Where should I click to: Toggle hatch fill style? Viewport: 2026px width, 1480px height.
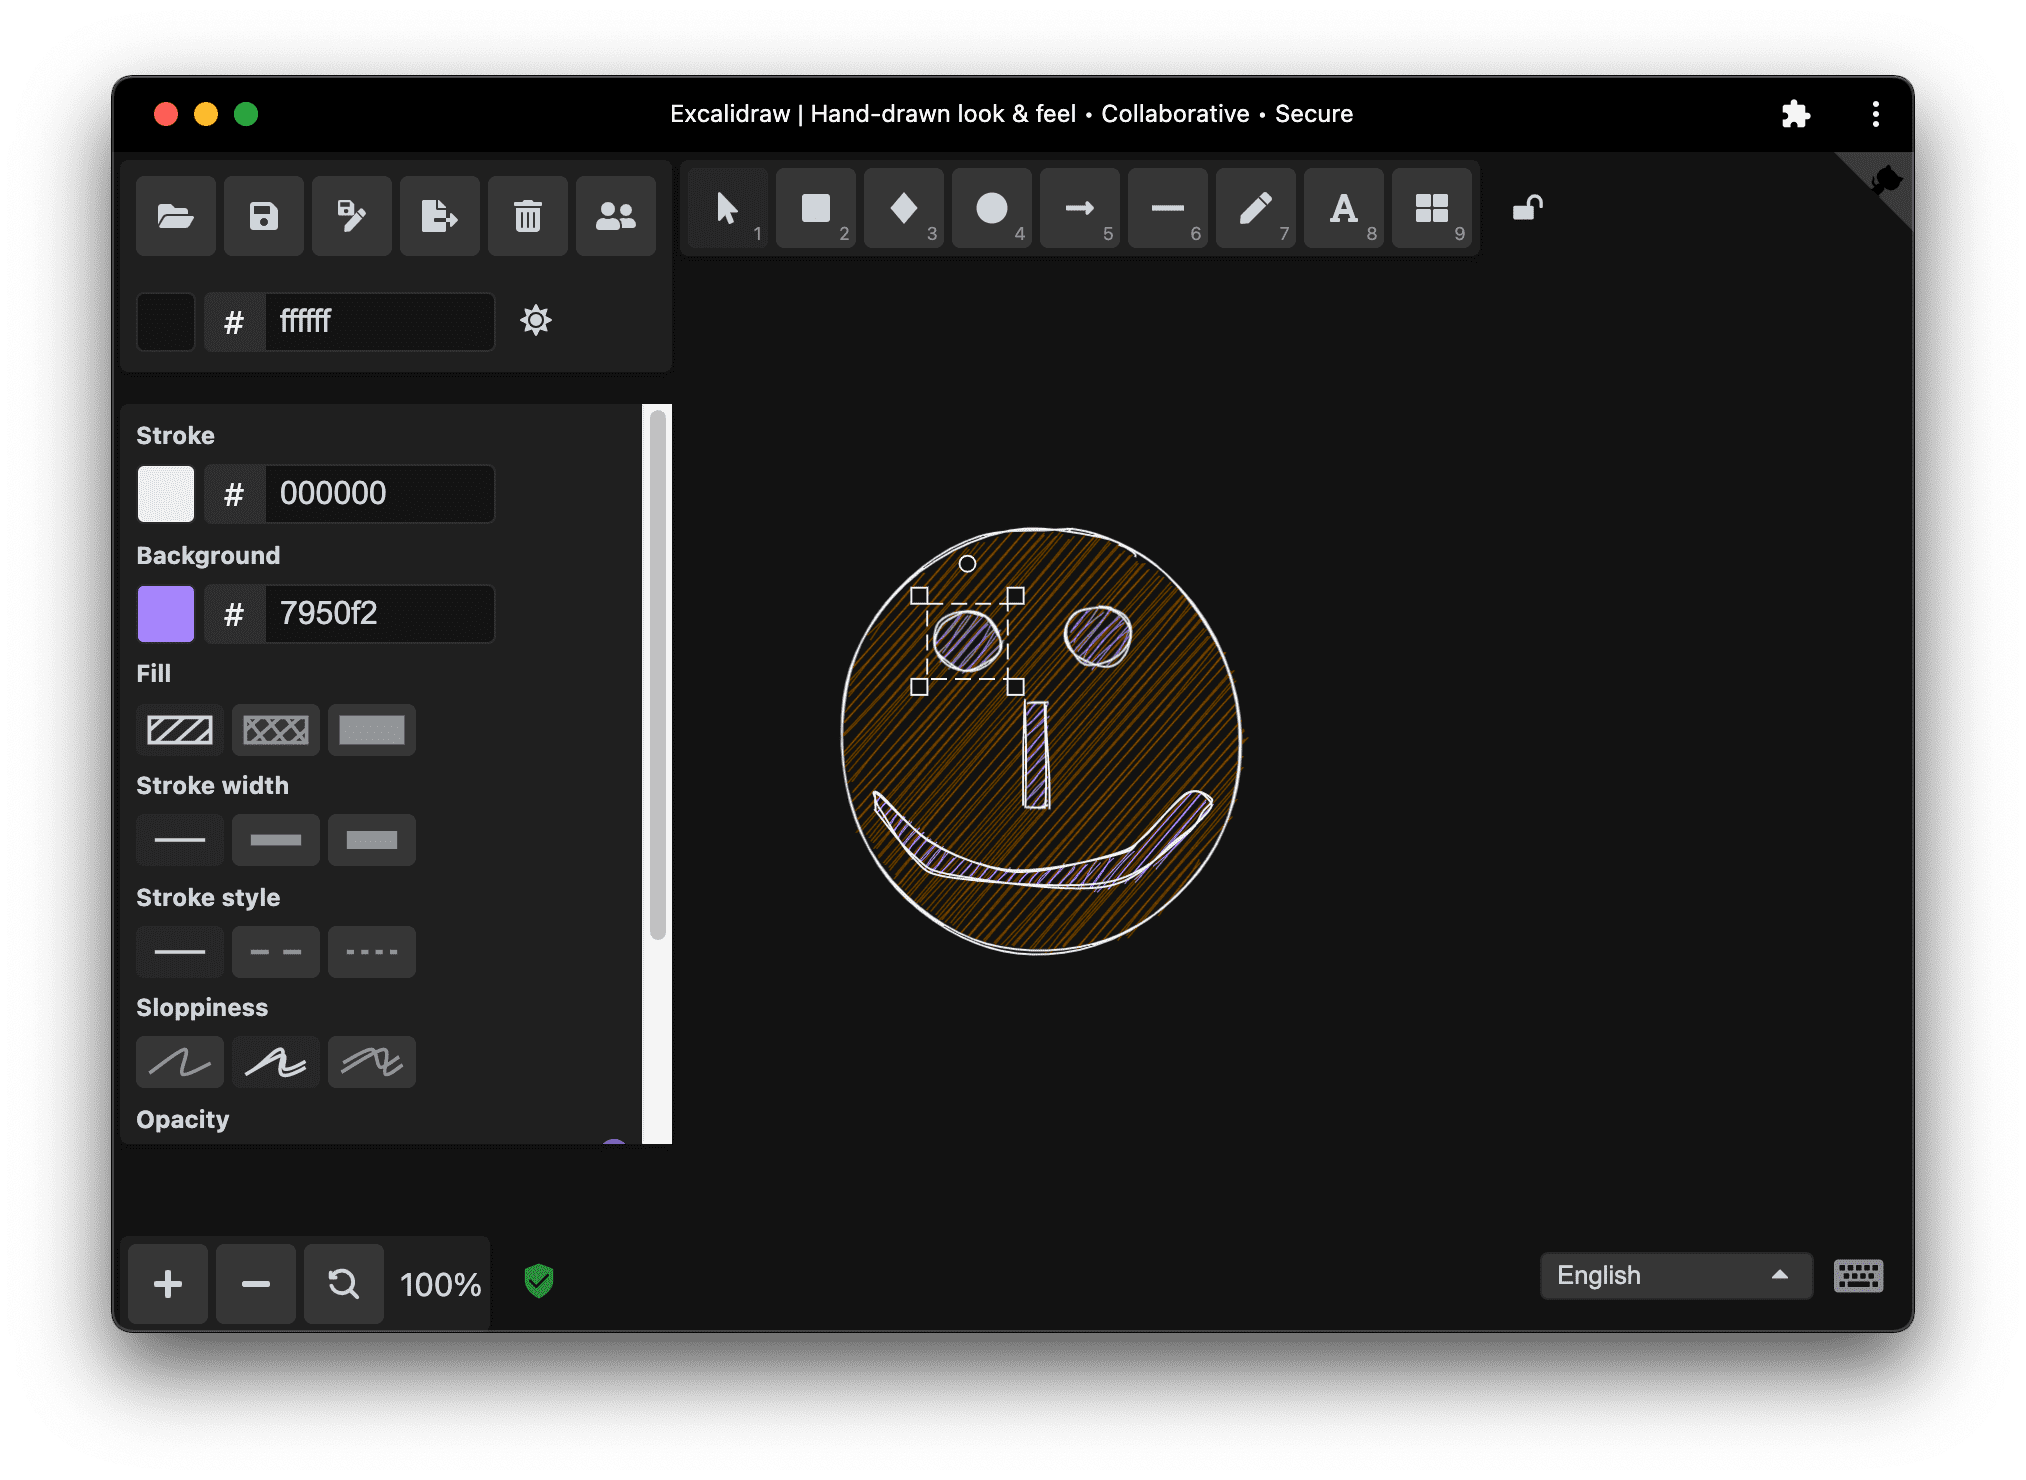[181, 728]
